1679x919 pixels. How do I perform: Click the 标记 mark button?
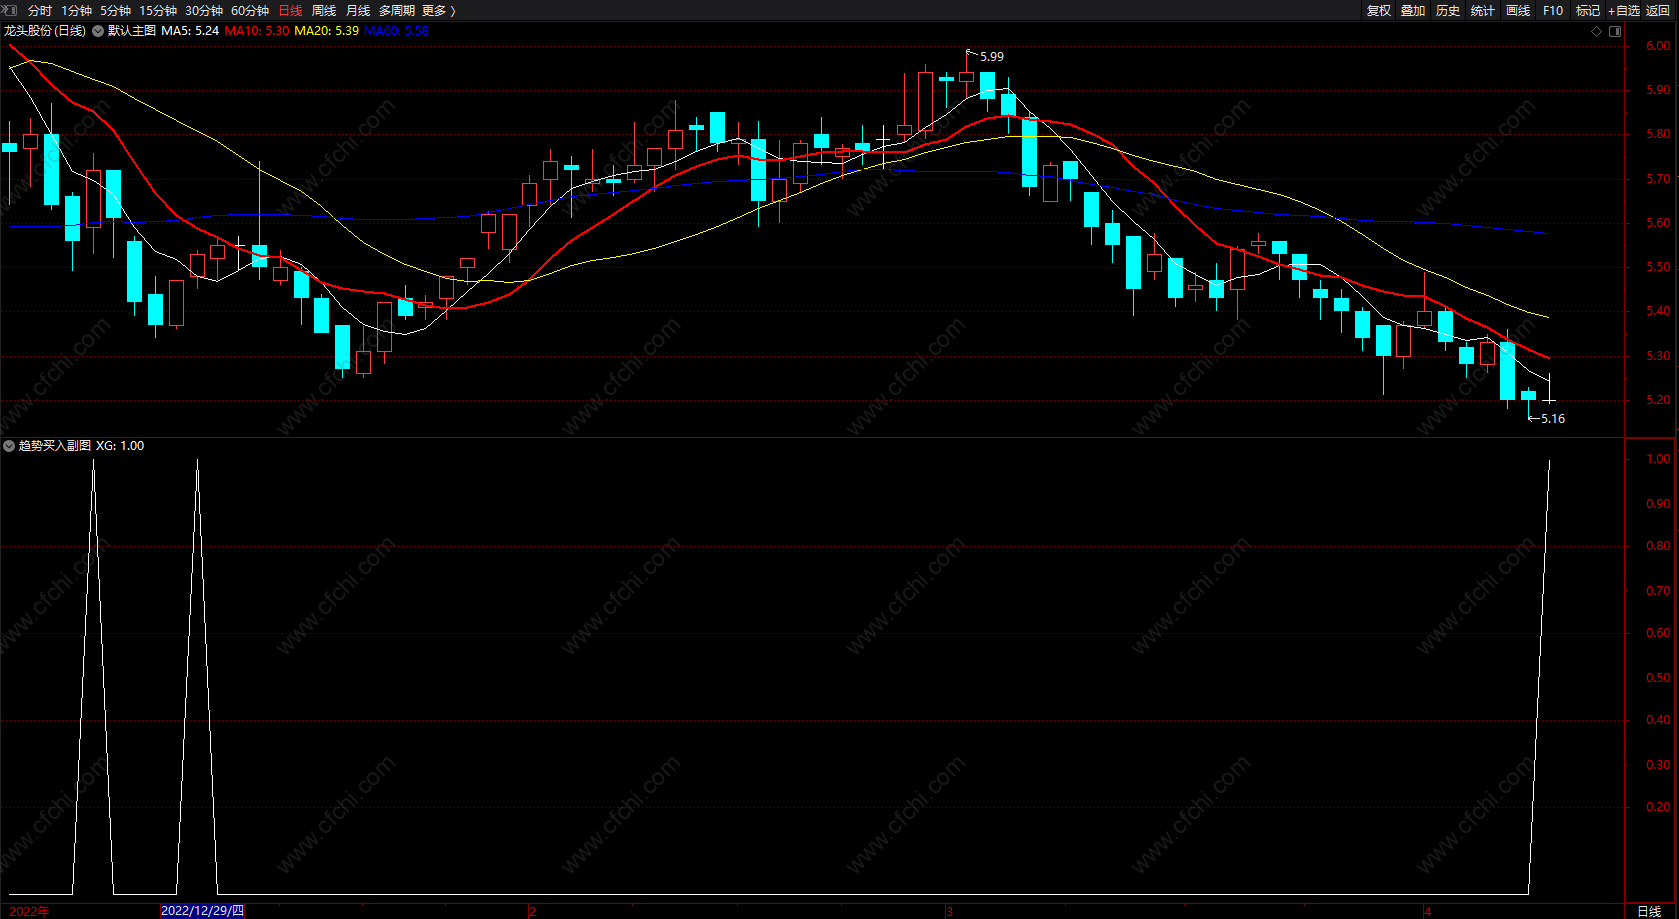tap(1588, 11)
